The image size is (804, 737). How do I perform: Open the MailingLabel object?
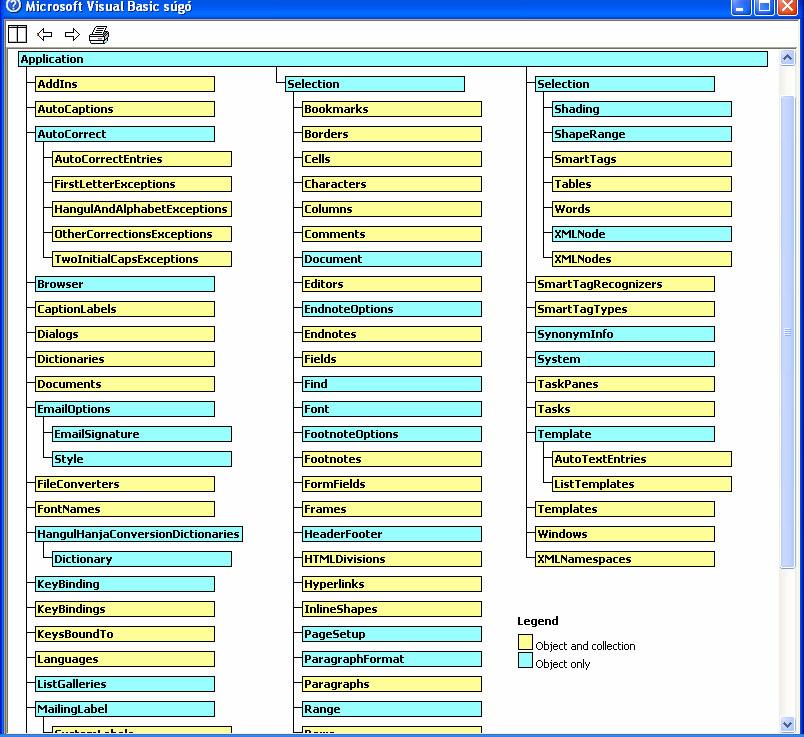[x=125, y=709]
